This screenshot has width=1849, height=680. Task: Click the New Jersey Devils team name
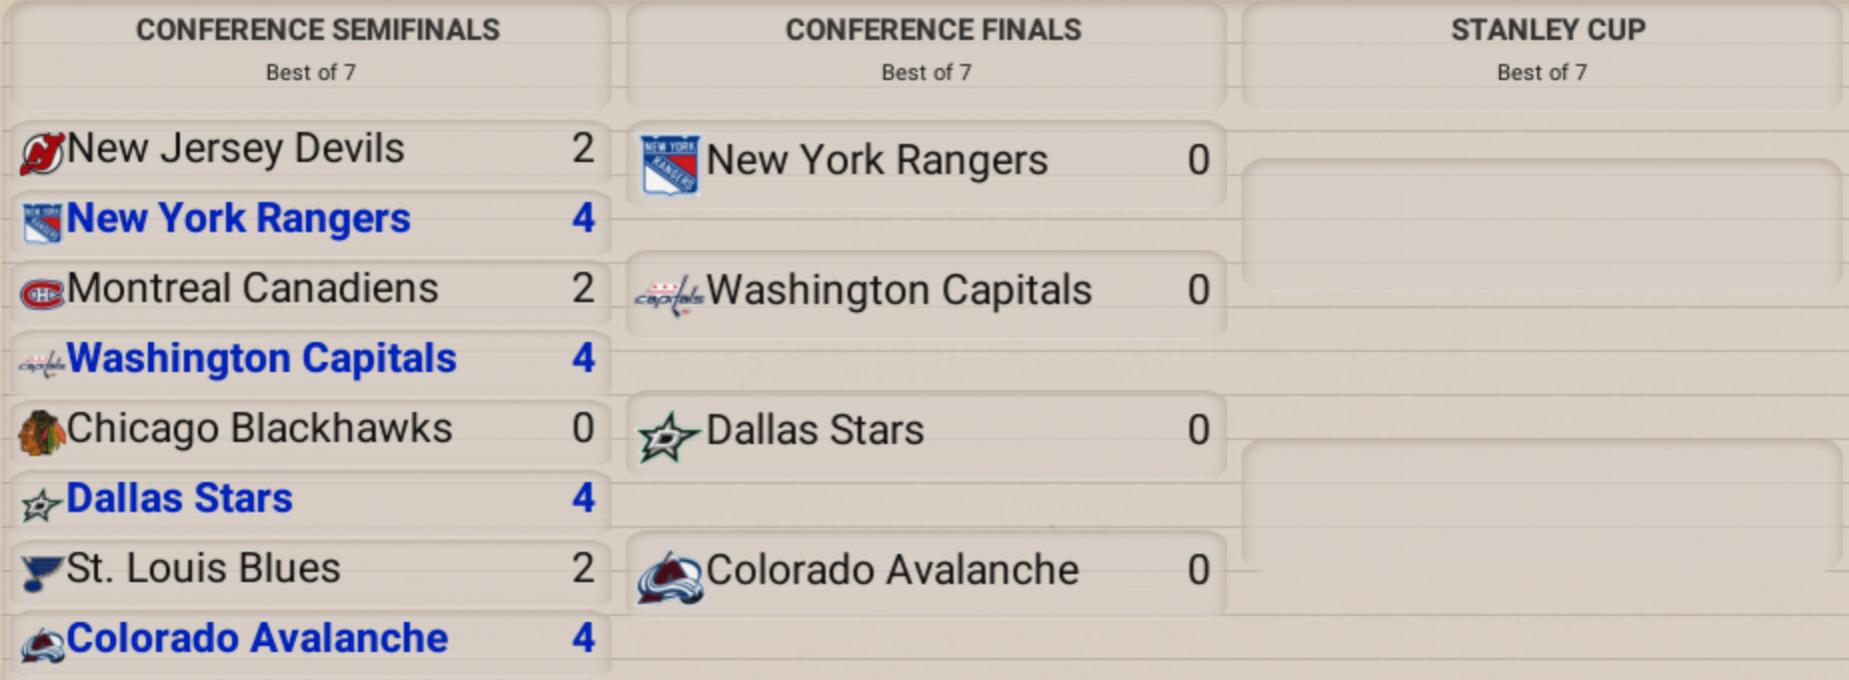pos(235,149)
